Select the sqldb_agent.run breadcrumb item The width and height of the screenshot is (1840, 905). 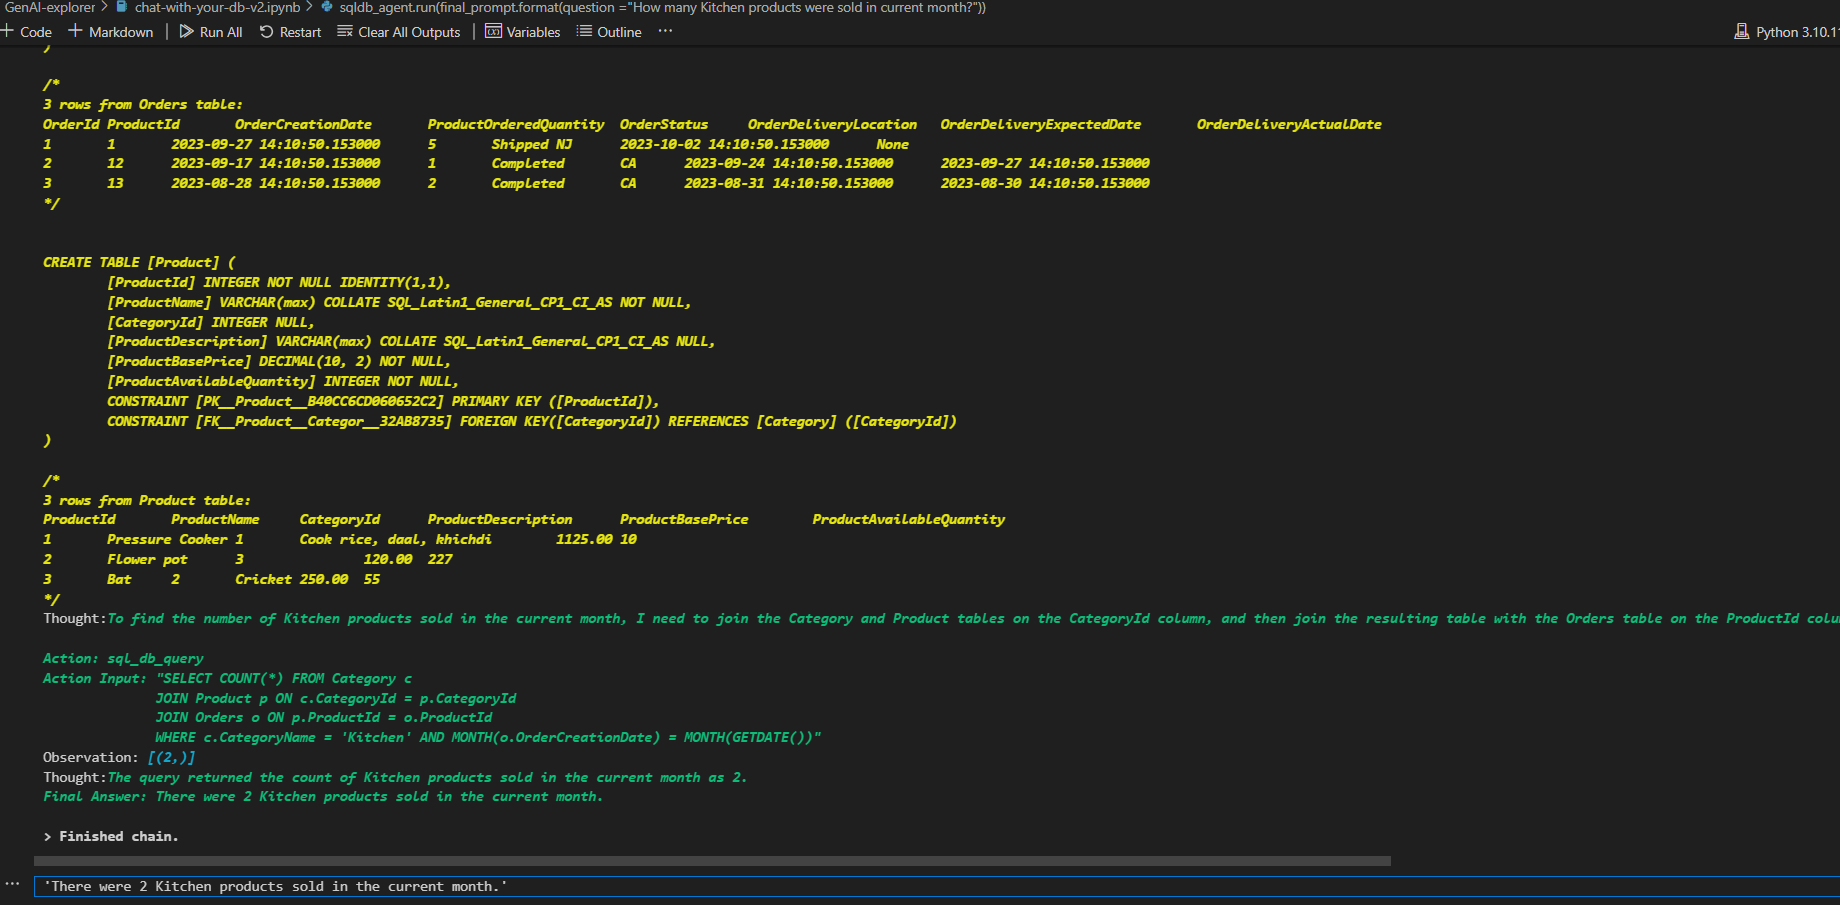tap(660, 7)
